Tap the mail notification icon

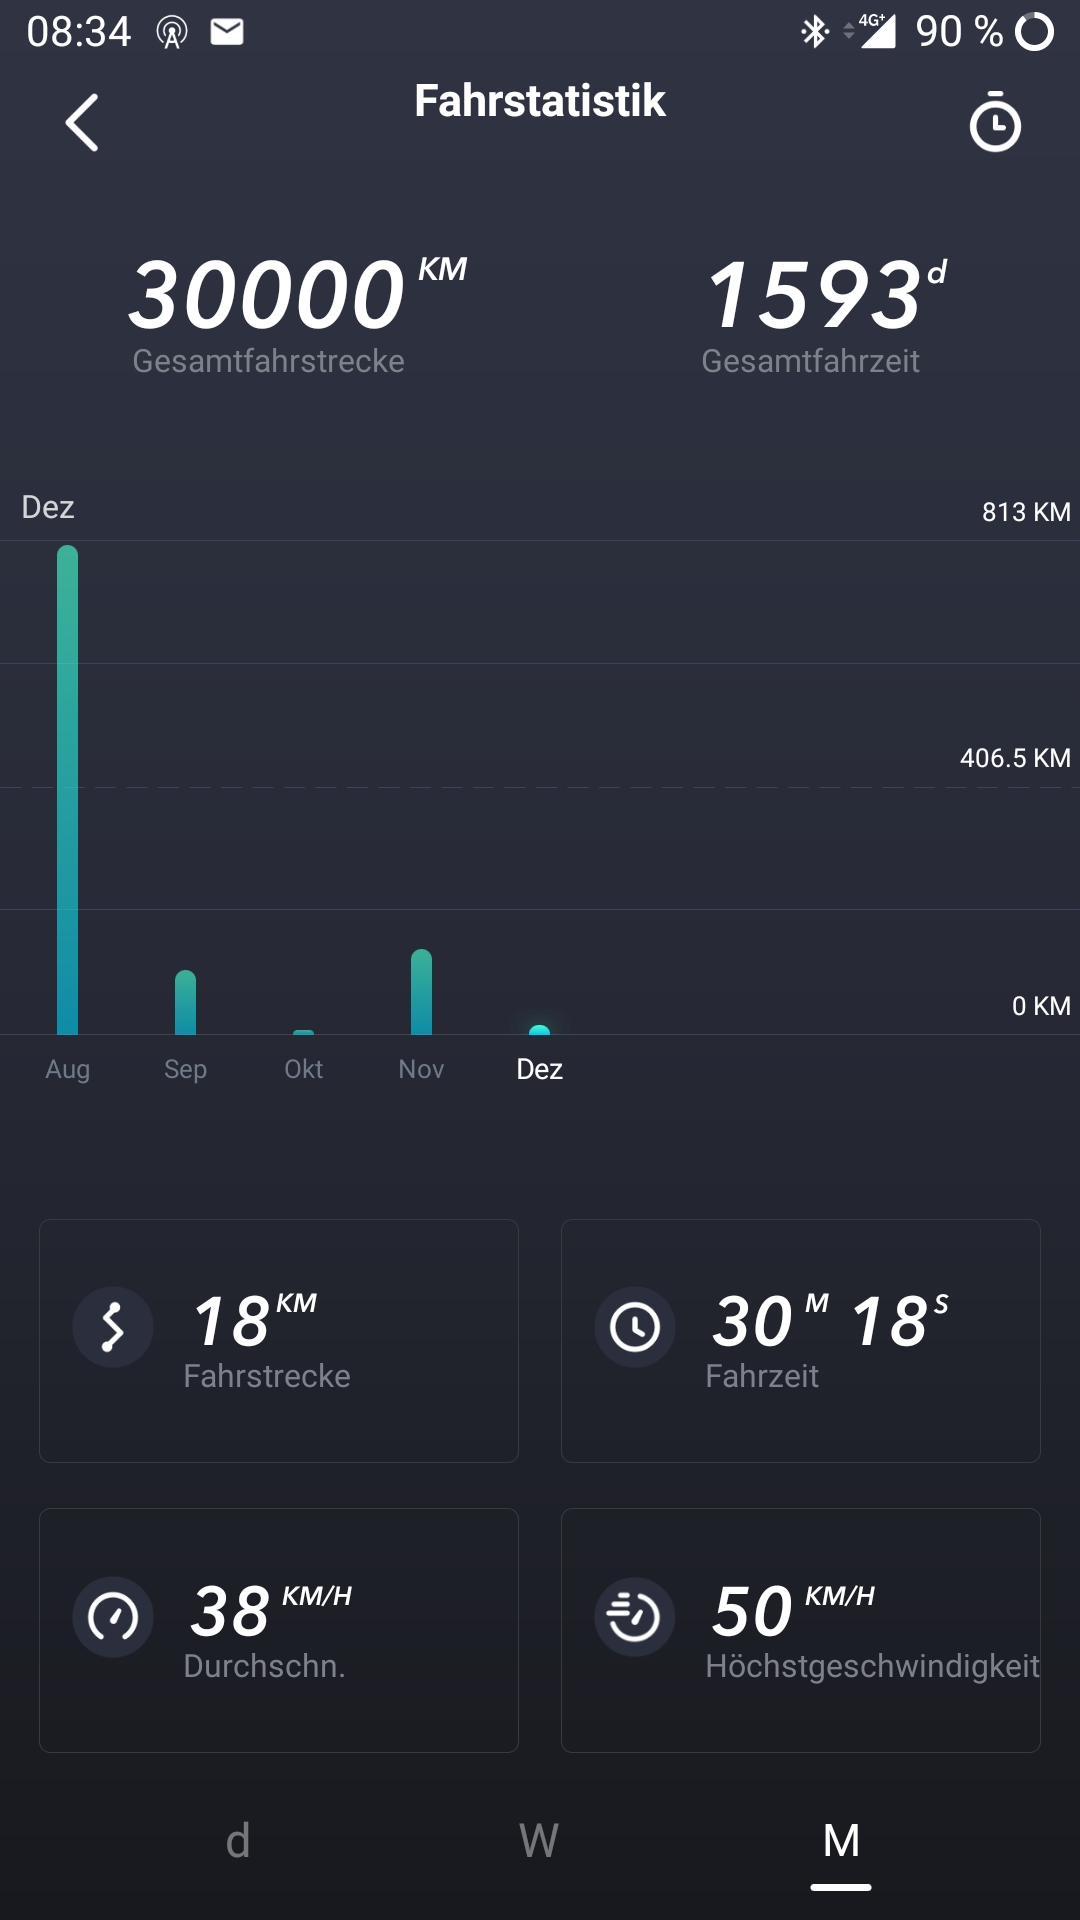click(x=227, y=32)
